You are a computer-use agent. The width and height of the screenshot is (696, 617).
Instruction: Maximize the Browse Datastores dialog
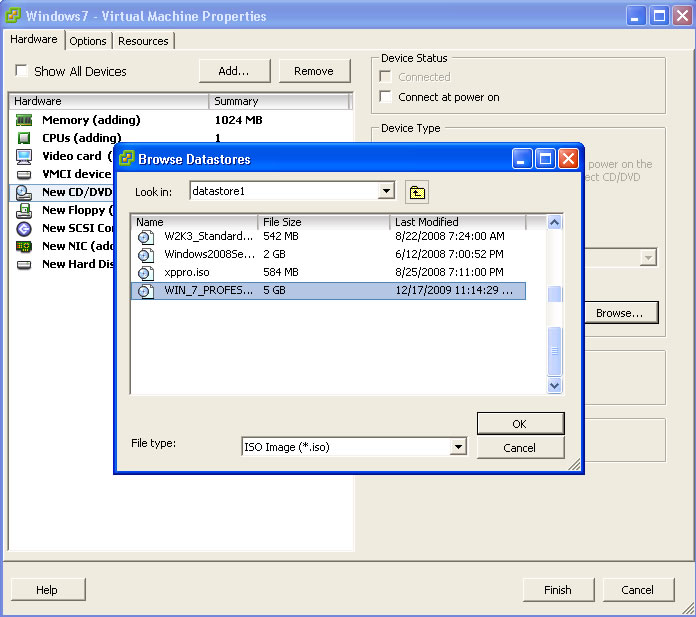click(546, 158)
